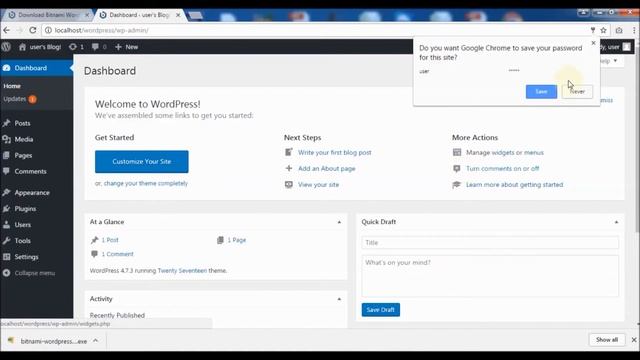Collapse the Activity panel
Image resolution: width=640 pixels, height=360 pixels.
coord(339,299)
